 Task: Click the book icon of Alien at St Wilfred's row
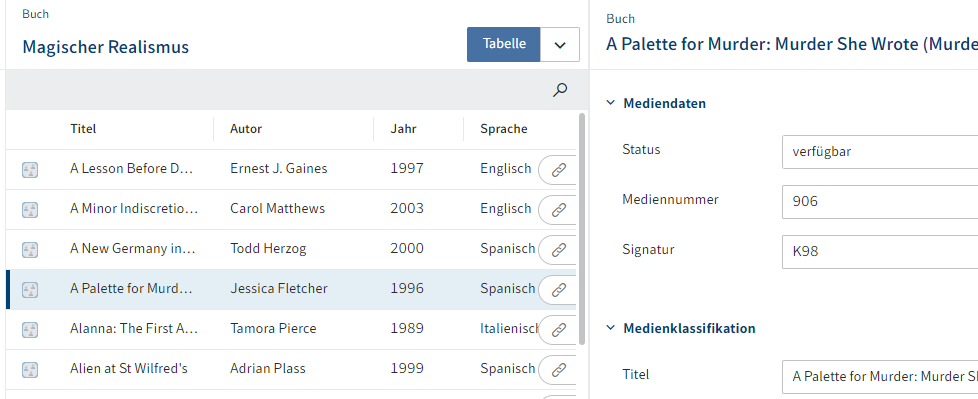point(30,369)
